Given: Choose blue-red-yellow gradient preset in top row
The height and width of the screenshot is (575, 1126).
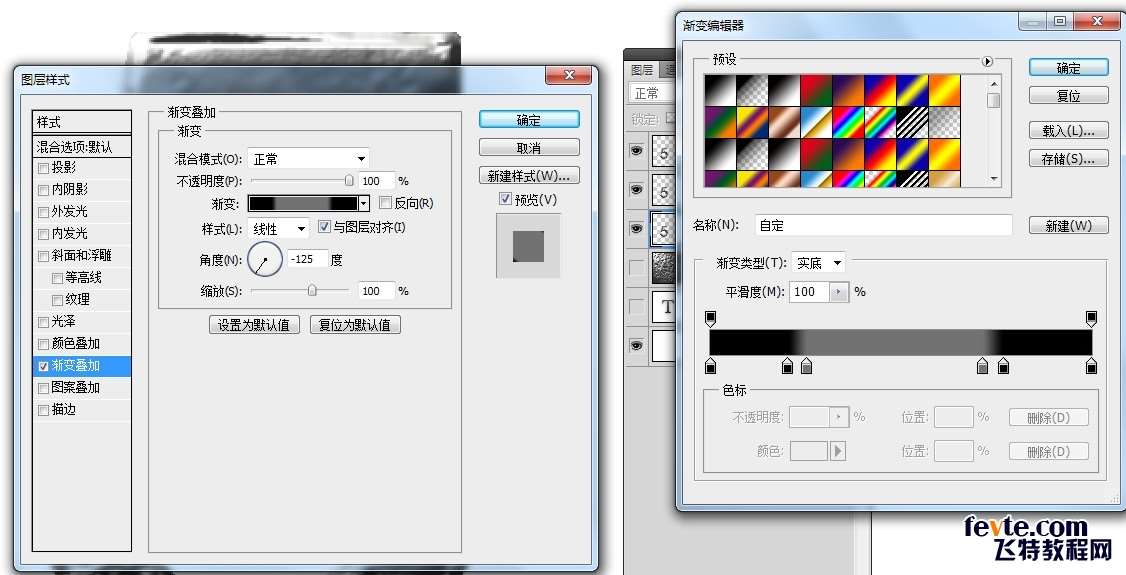Looking at the screenshot, I should pyautogui.click(x=880, y=90).
